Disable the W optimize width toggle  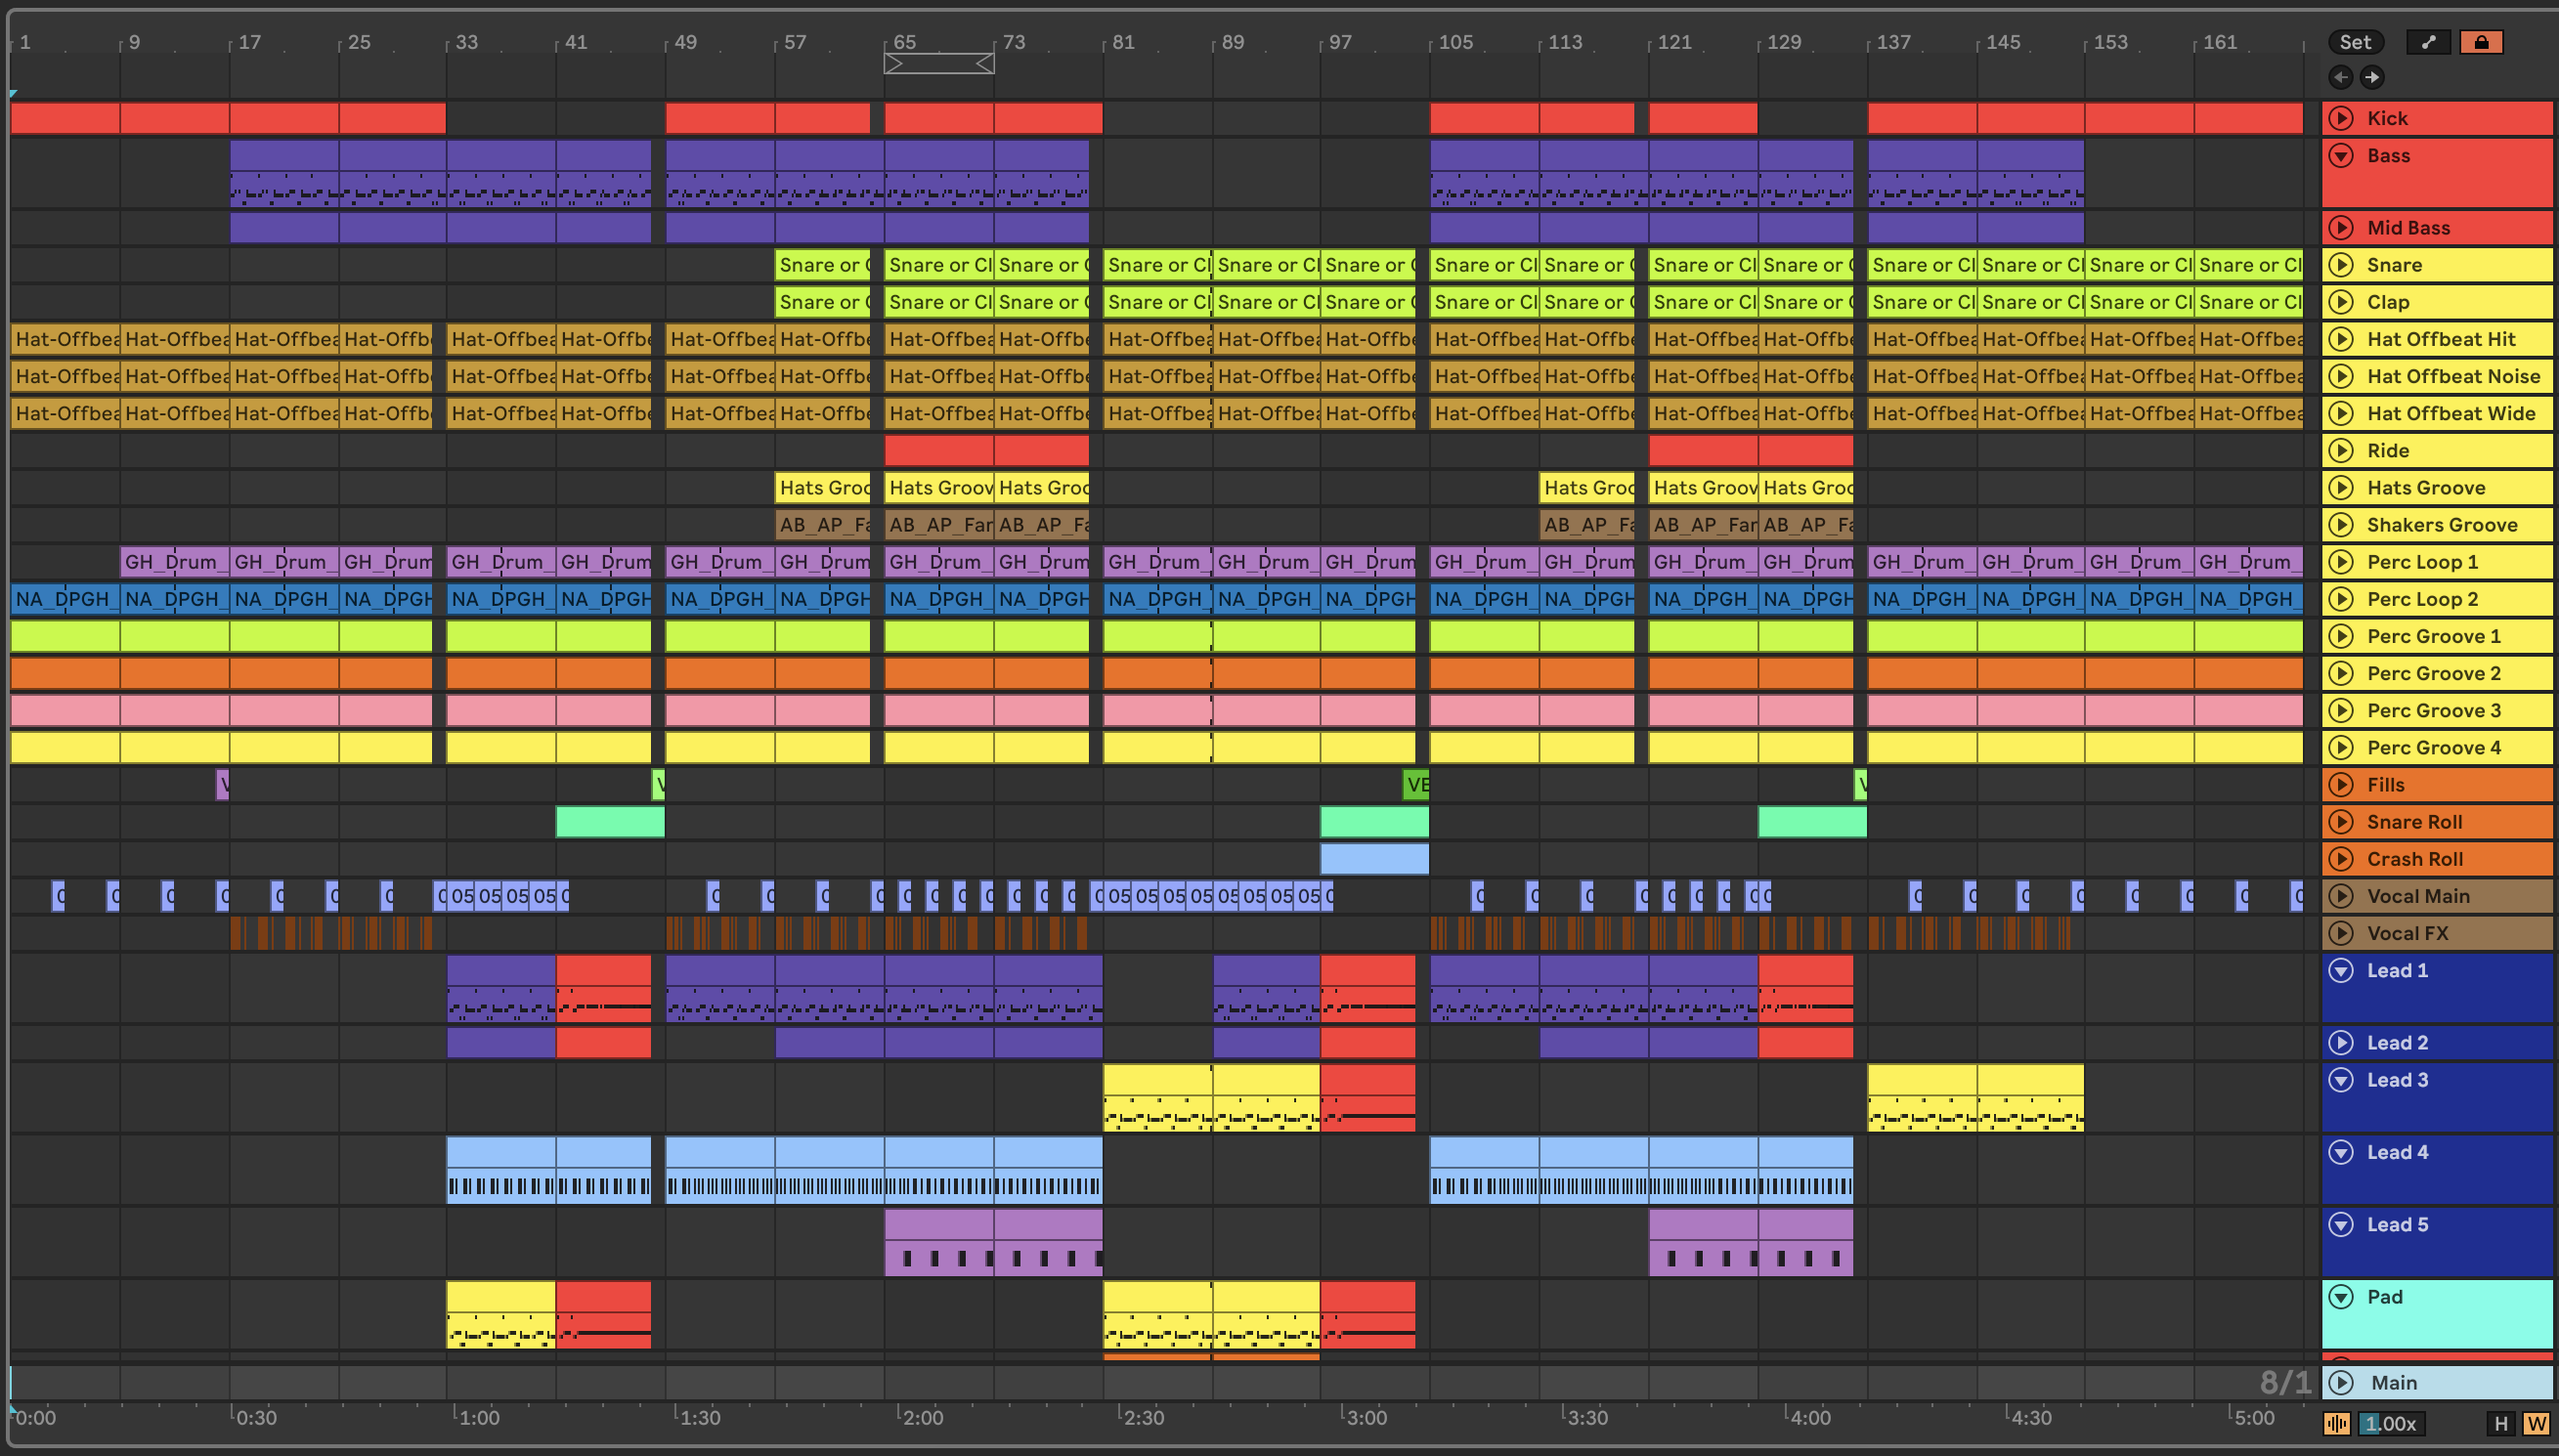tap(2536, 1423)
